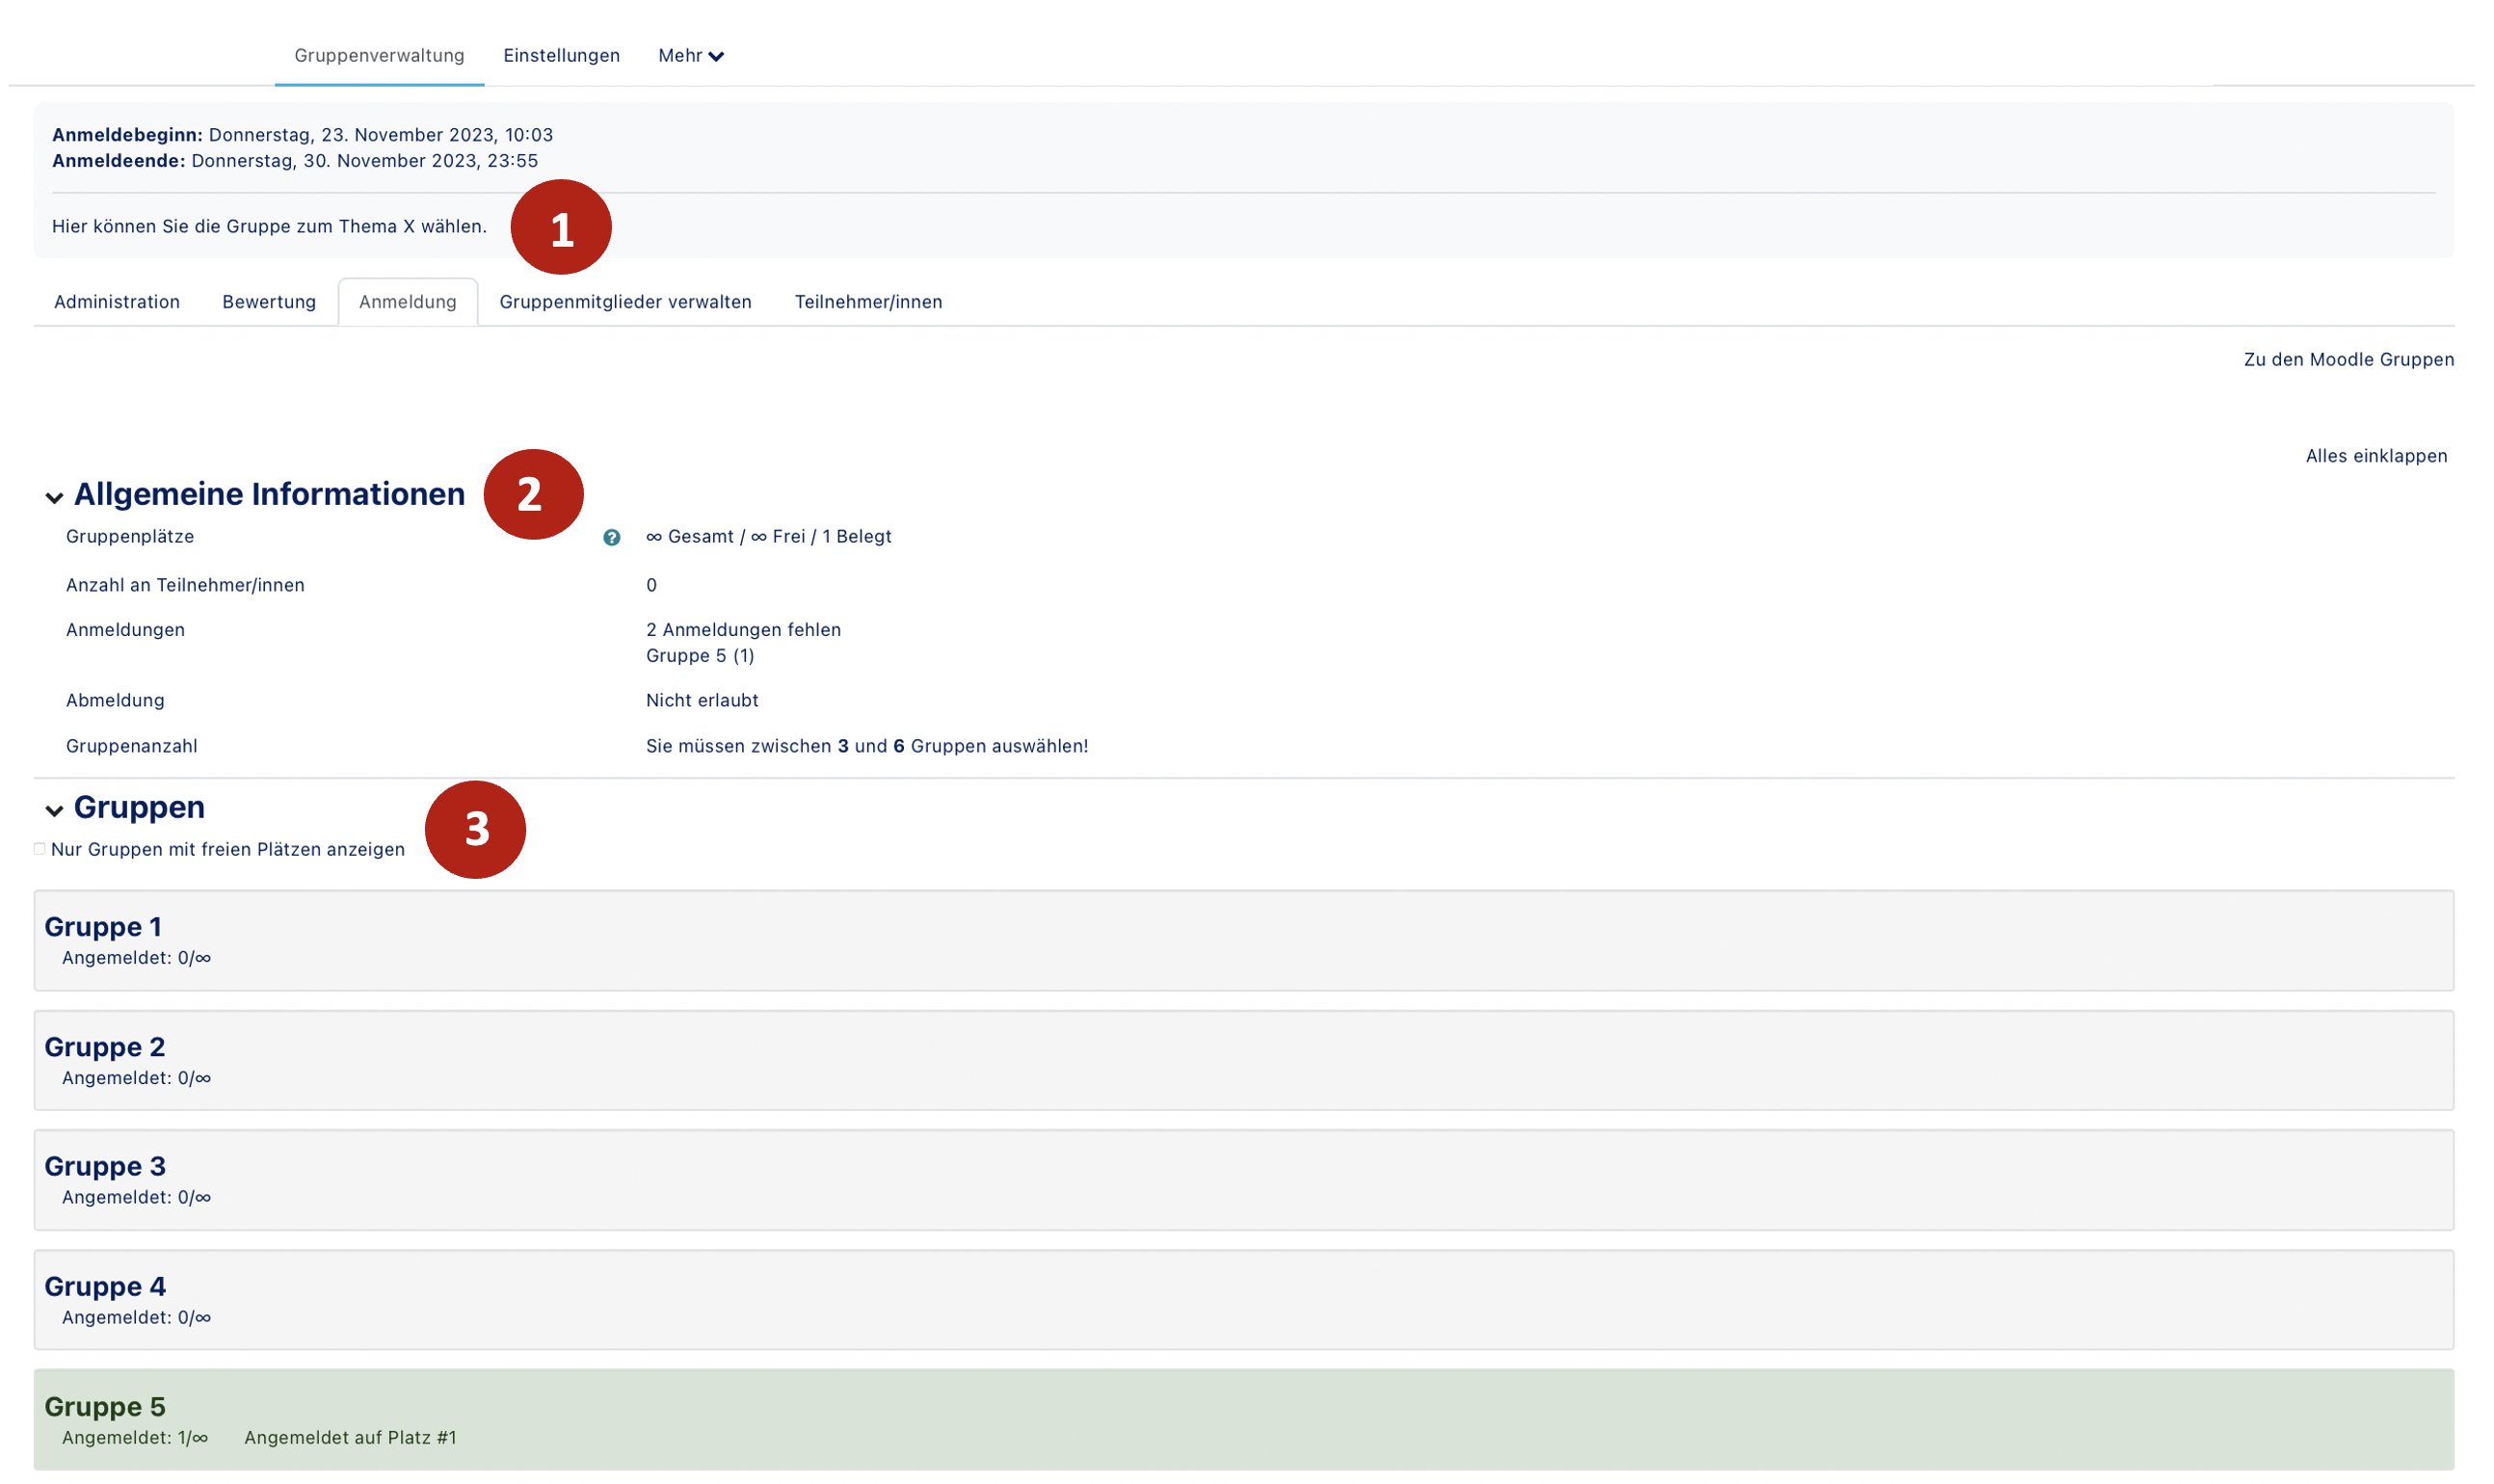2494x1484 pixels.
Task: Click the Allgemeine Informationen heading text
Action: pyautogui.click(x=269, y=494)
